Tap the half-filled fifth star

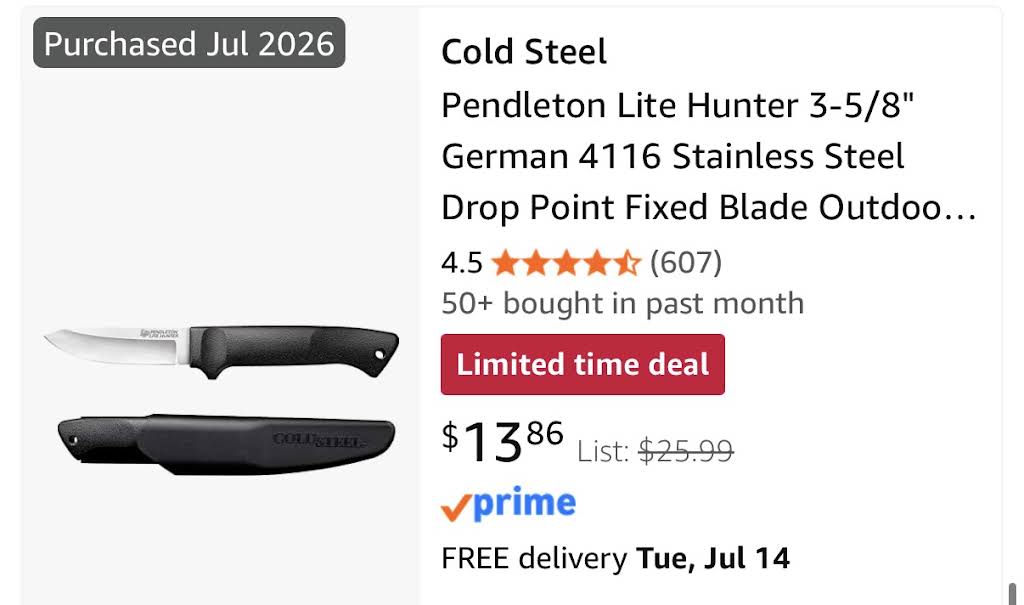coord(628,263)
